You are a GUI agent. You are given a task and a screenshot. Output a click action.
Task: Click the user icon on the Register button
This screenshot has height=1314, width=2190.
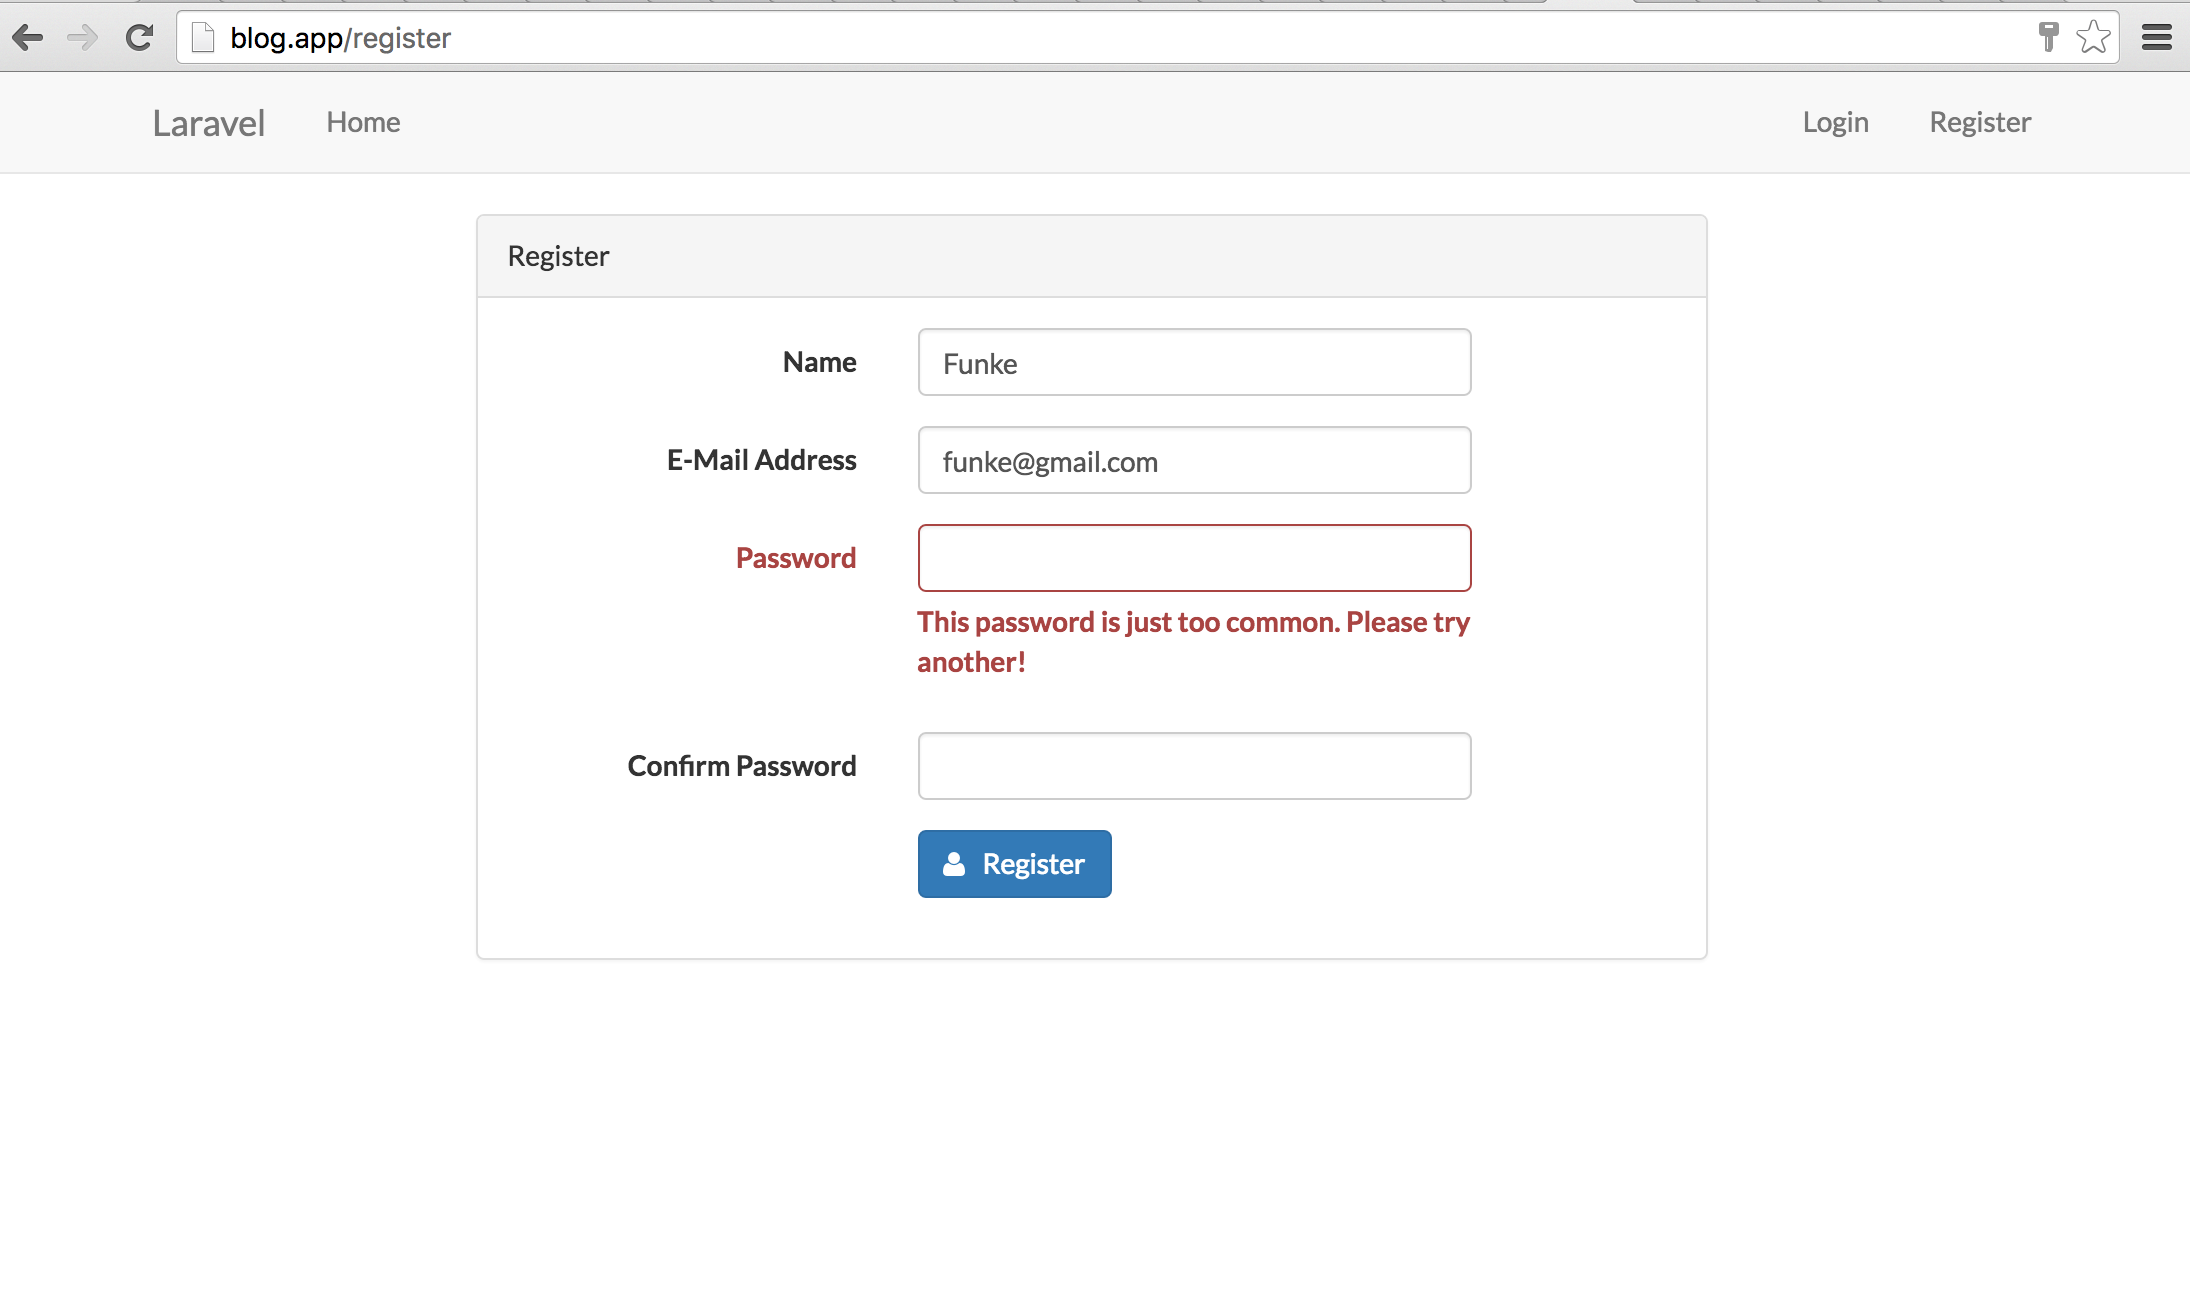pyautogui.click(x=953, y=863)
